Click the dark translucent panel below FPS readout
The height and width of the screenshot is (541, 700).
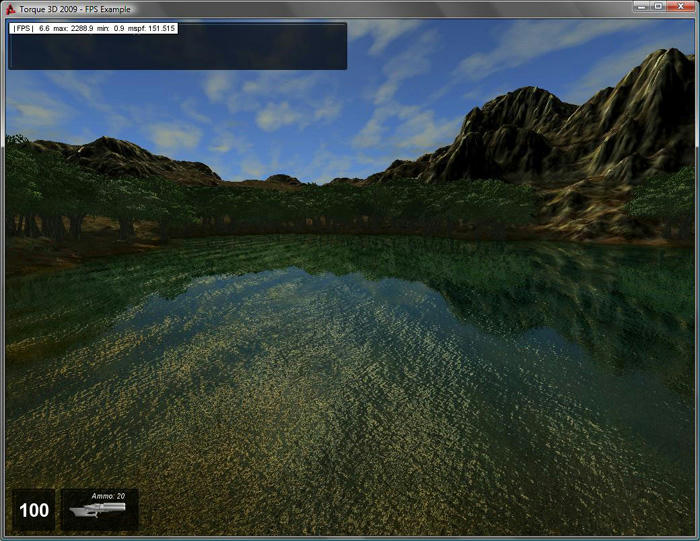pyautogui.click(x=177, y=52)
